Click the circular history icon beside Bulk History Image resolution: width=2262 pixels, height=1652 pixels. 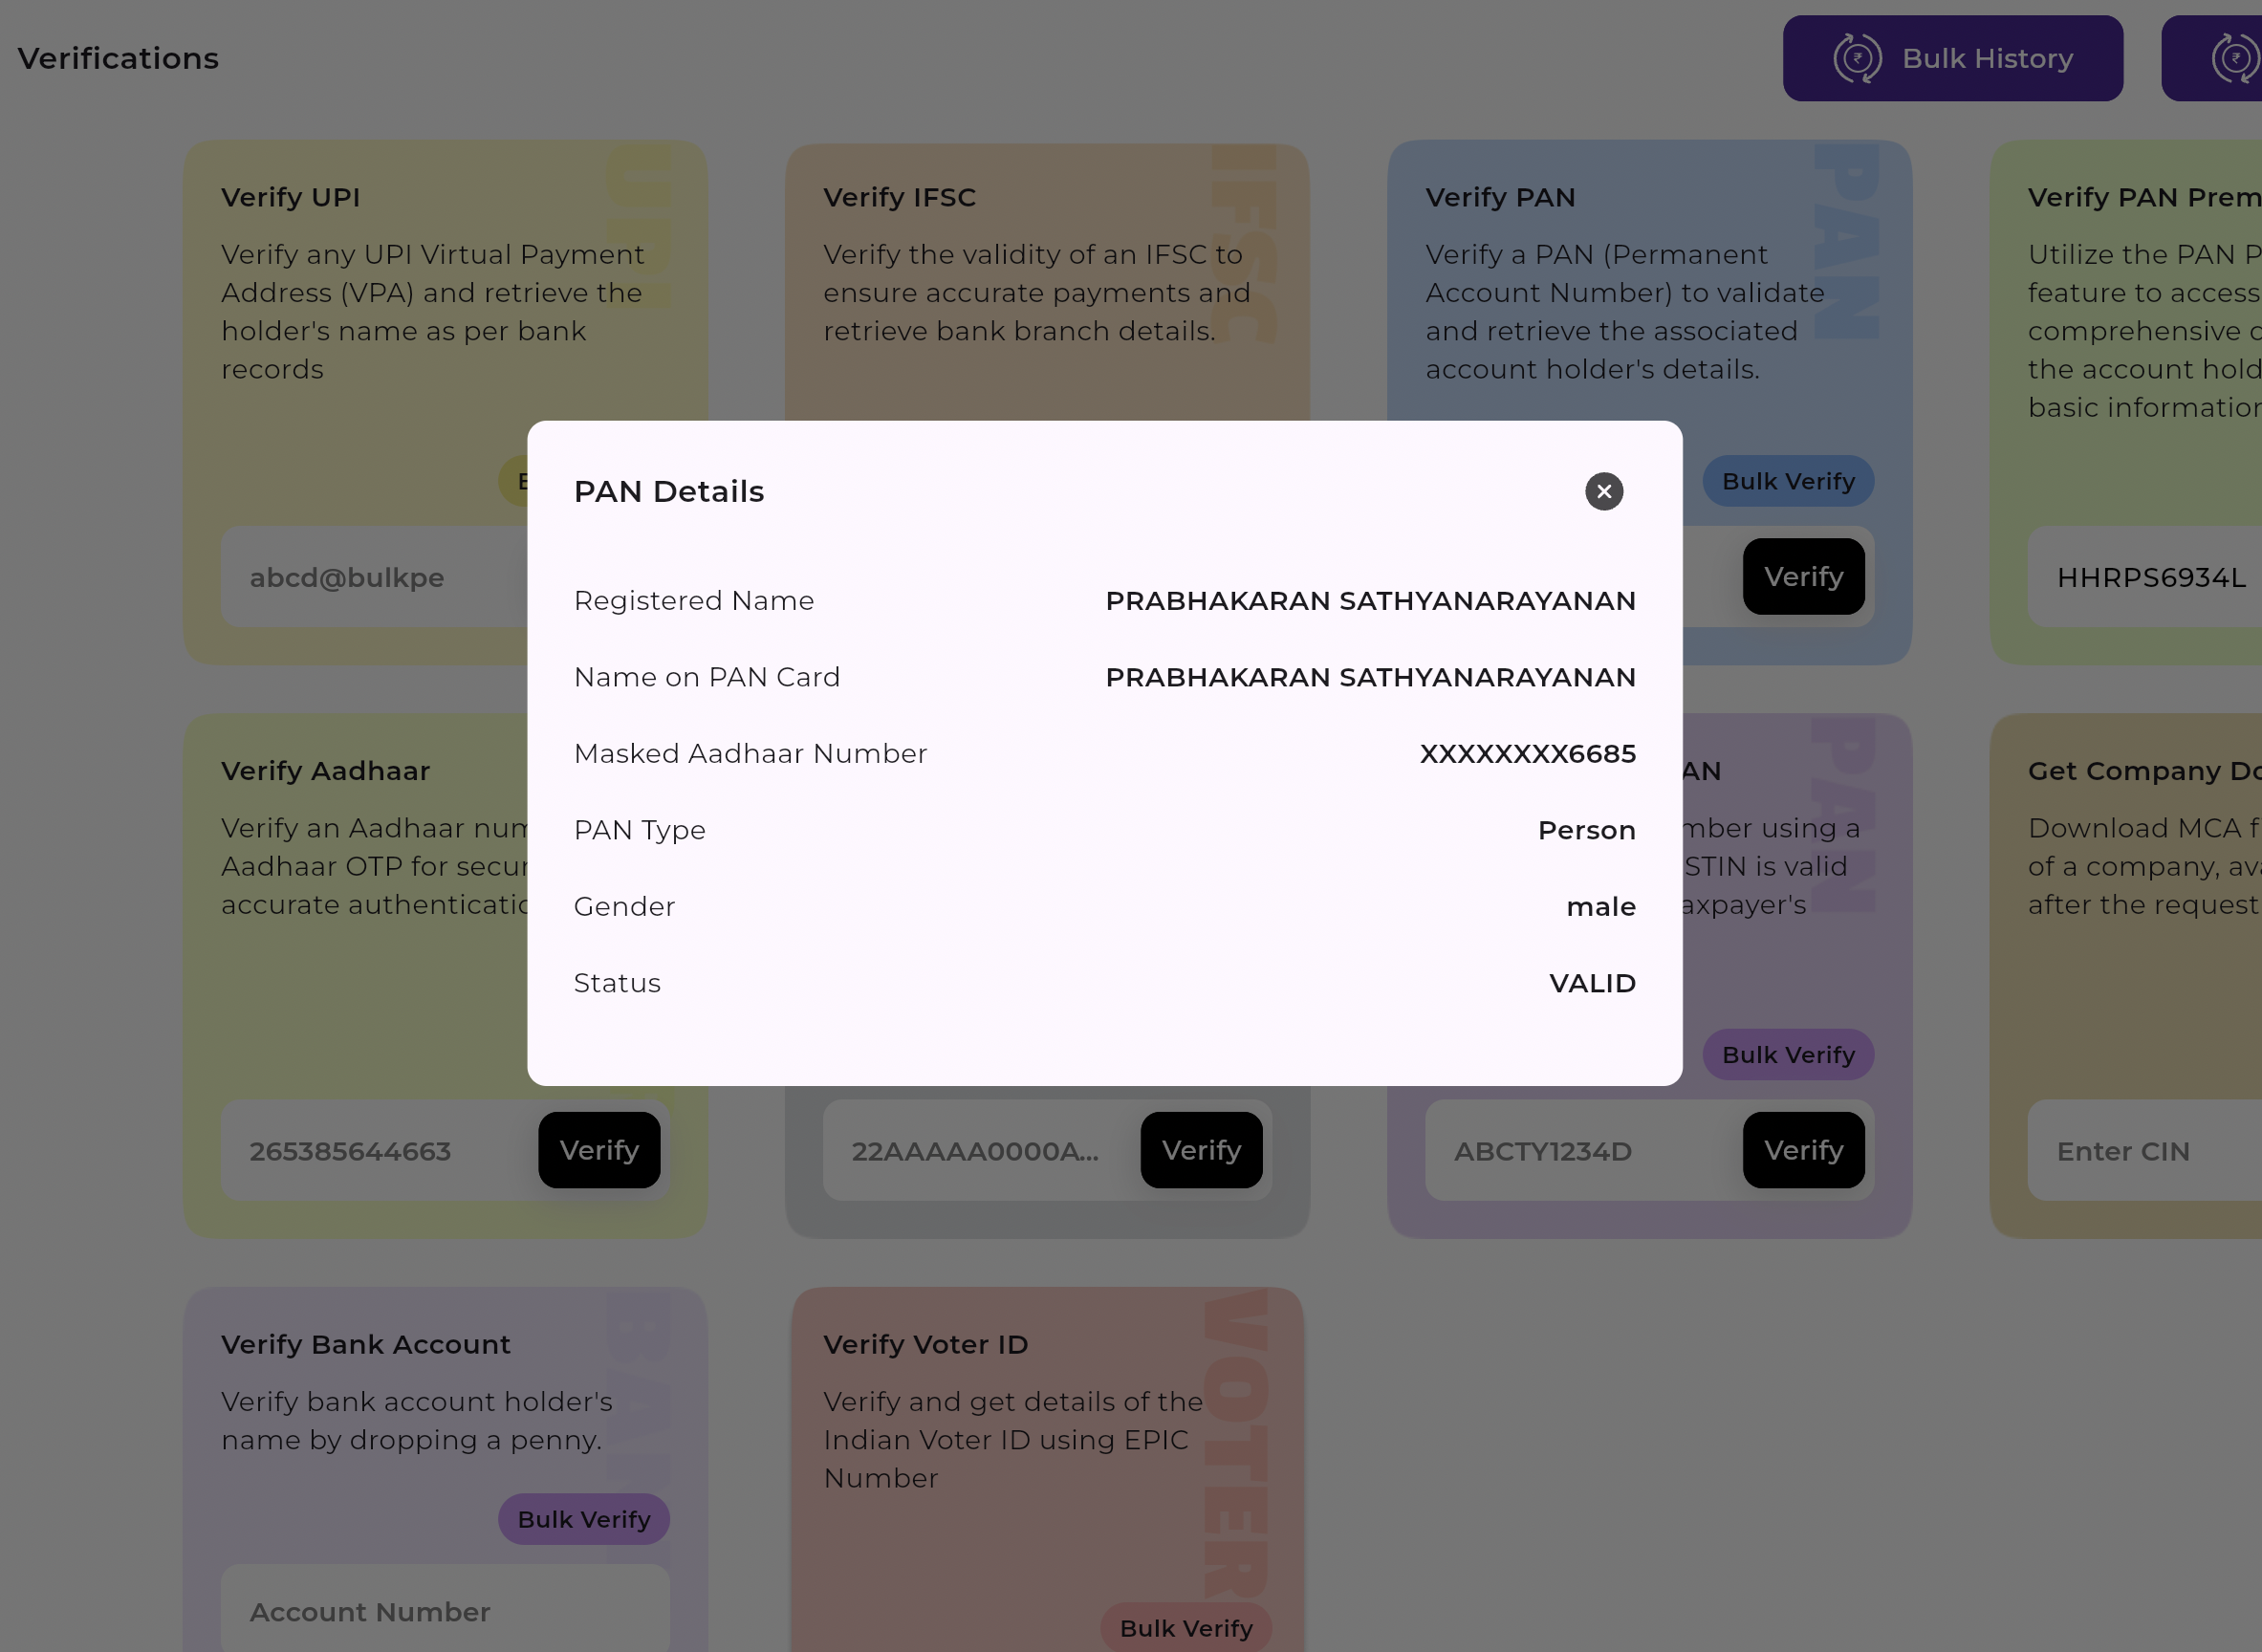pyautogui.click(x=1857, y=58)
